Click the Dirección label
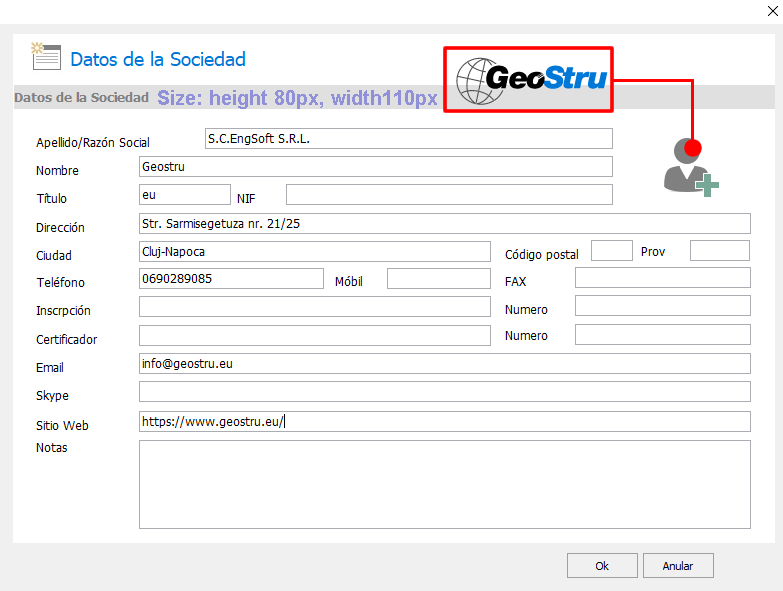783x591 pixels. pyautogui.click(x=60, y=228)
